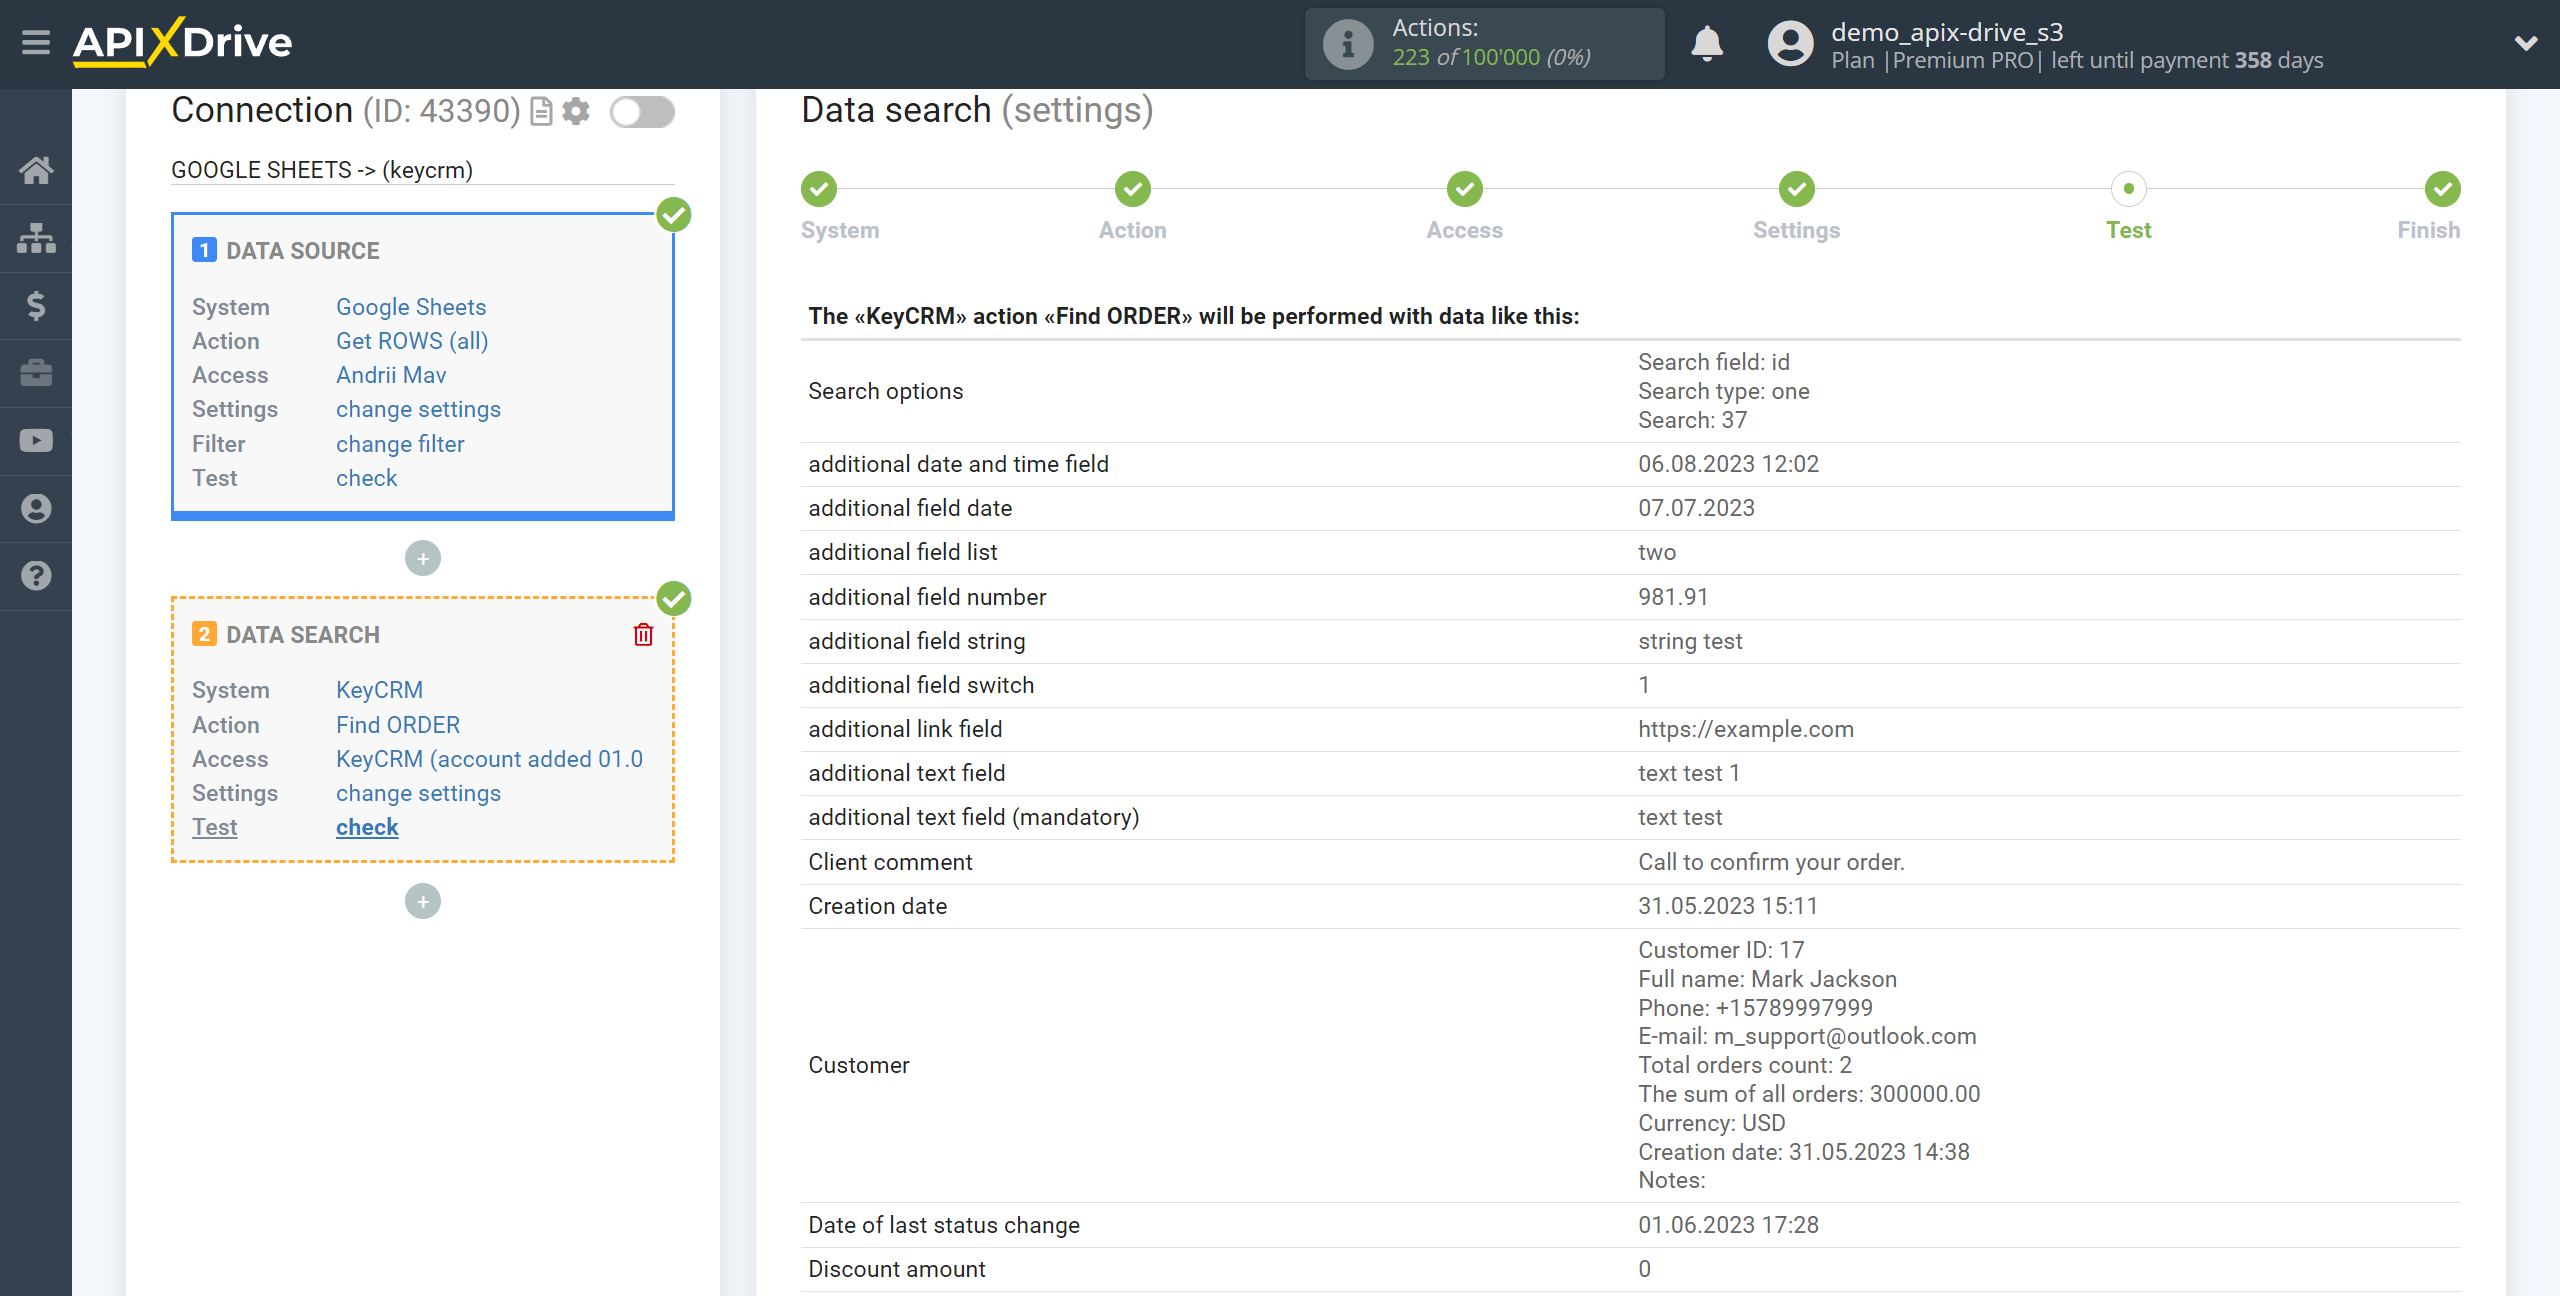2560x1296 pixels.
Task: Click the Creation date 31.05.2023 15:11 value
Action: tap(1728, 906)
